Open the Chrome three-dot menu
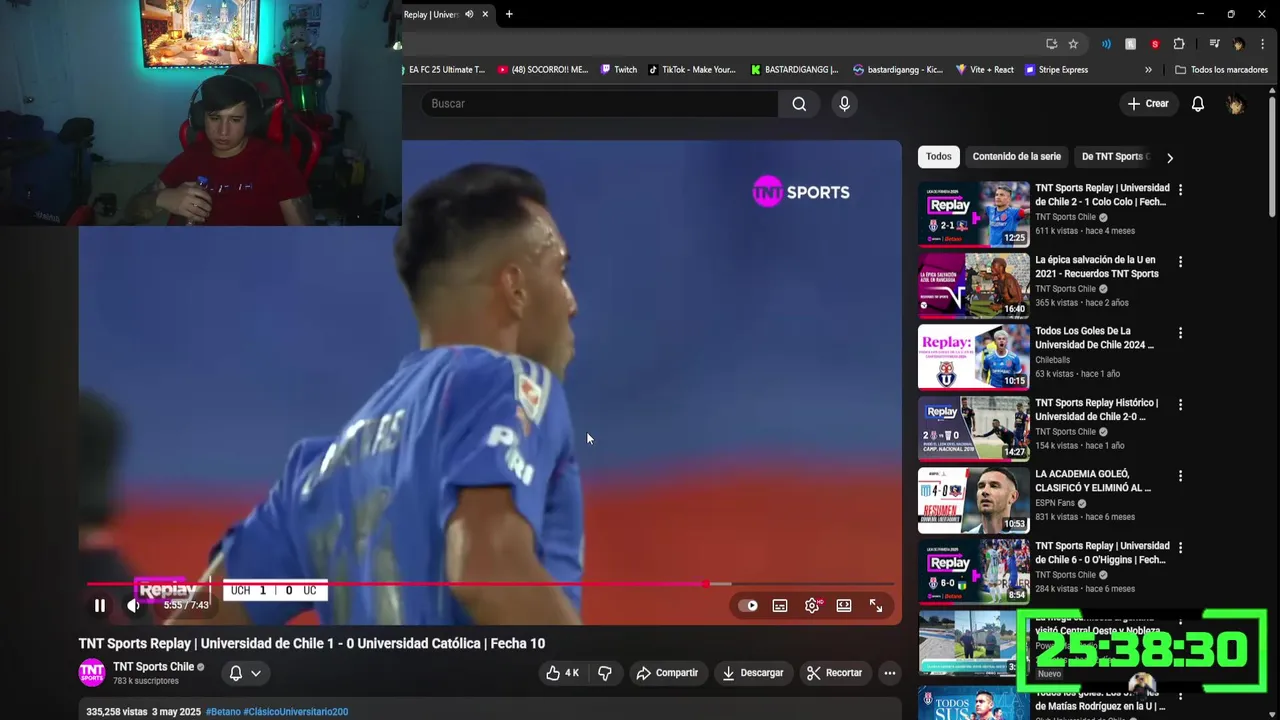Screen dimensions: 1280x720 coord(1263,44)
